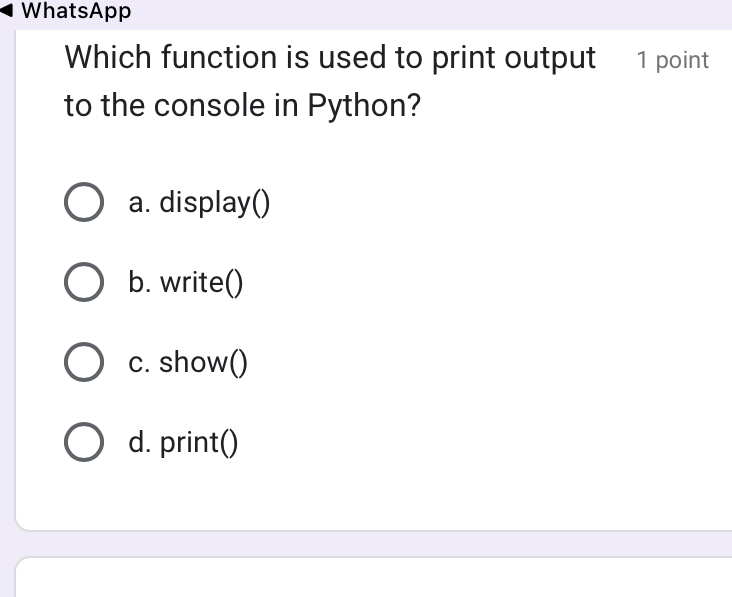
Task: Click the lavender gap between question cards
Action: [x=374, y=544]
